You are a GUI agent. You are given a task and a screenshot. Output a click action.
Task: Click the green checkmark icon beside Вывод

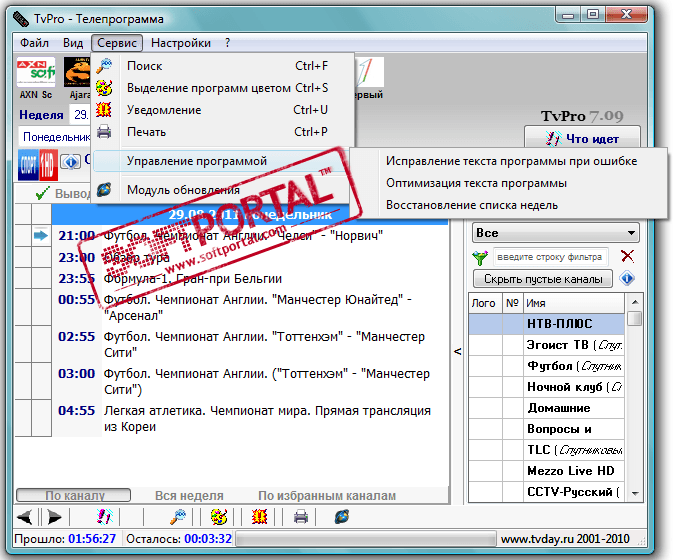(x=42, y=193)
